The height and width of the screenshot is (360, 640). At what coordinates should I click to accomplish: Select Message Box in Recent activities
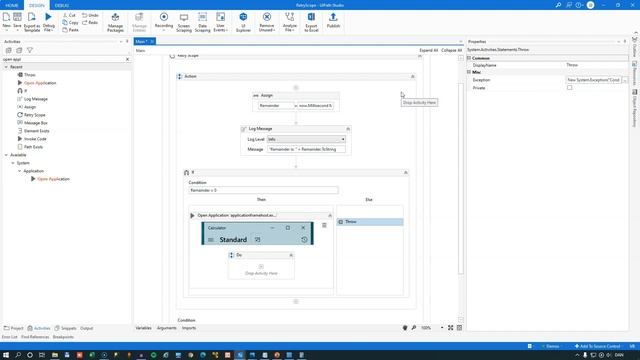(36, 123)
